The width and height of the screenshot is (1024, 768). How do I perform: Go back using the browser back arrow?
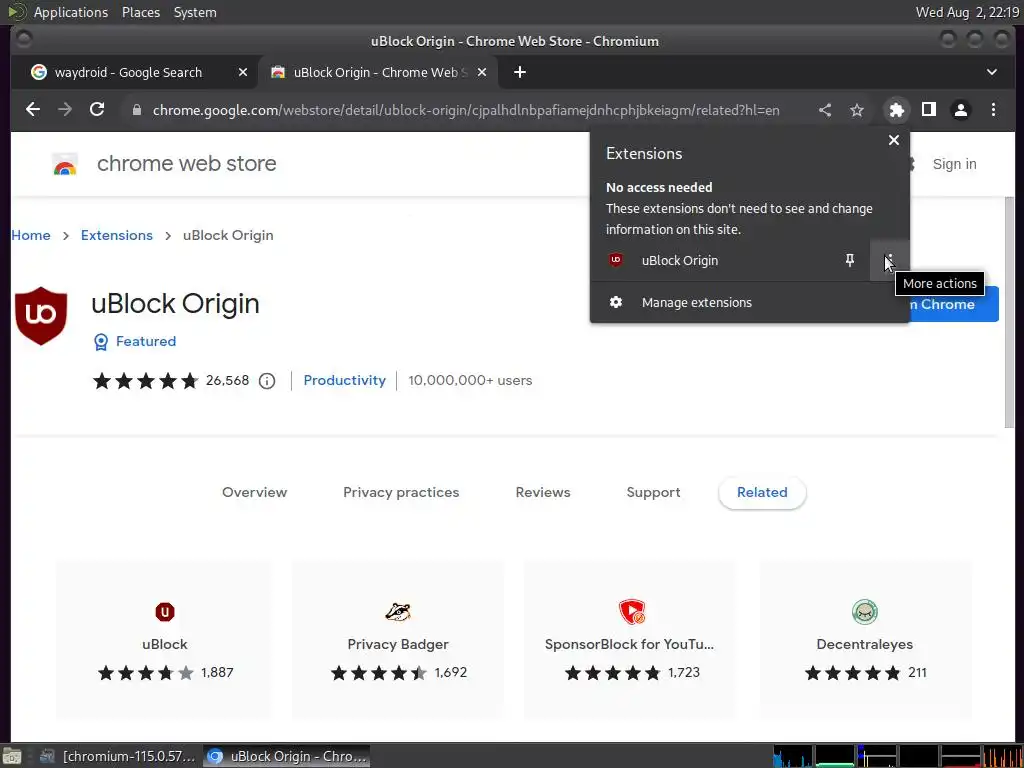pyautogui.click(x=33, y=110)
